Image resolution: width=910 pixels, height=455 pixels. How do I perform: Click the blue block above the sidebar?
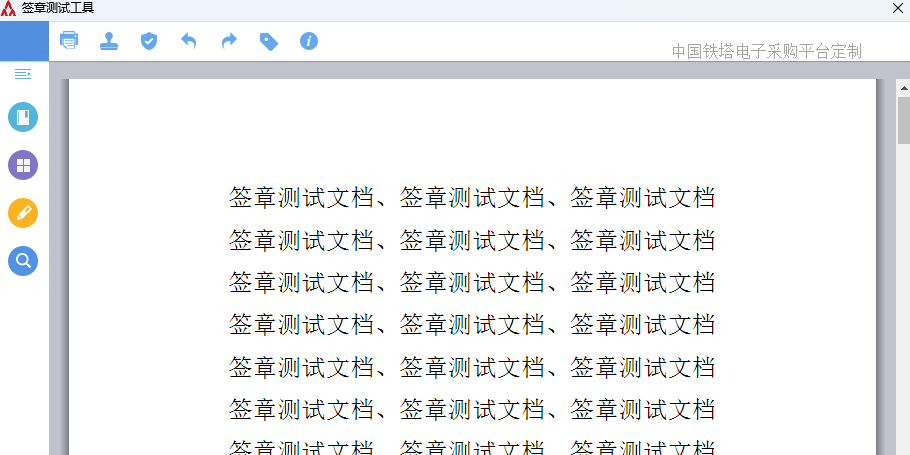tap(24, 41)
